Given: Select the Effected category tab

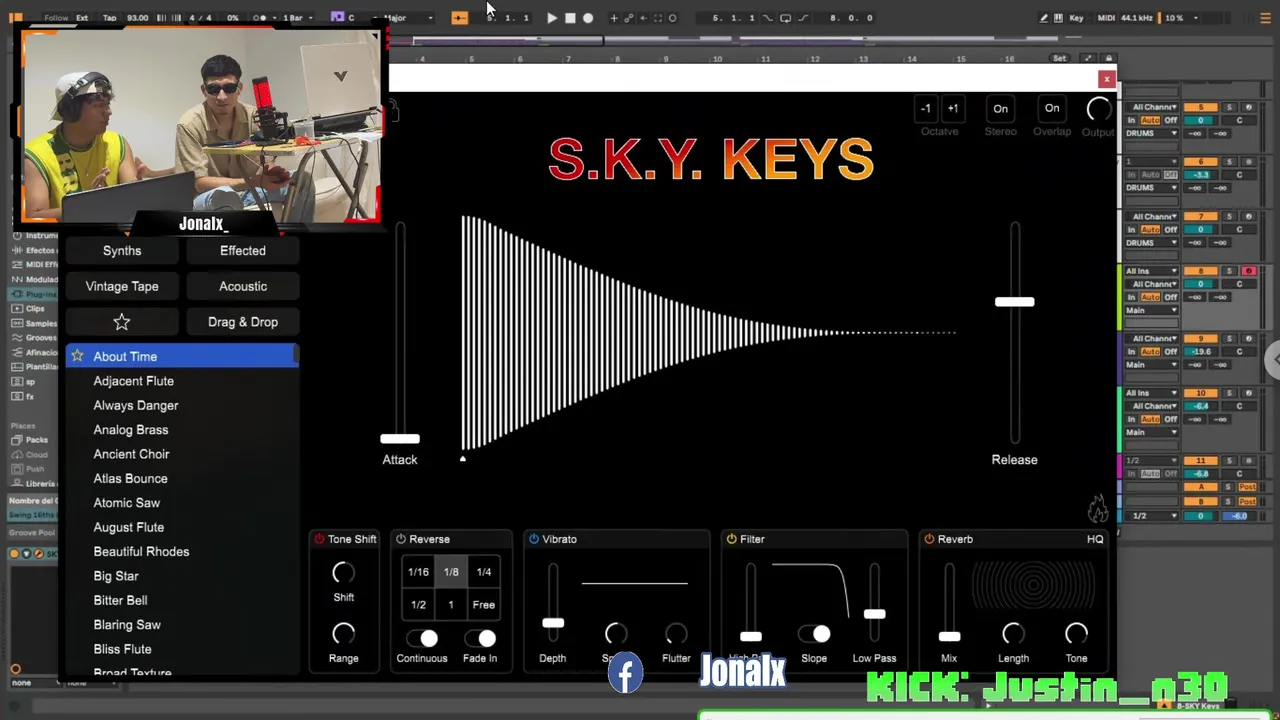Looking at the screenshot, I should click(x=243, y=251).
